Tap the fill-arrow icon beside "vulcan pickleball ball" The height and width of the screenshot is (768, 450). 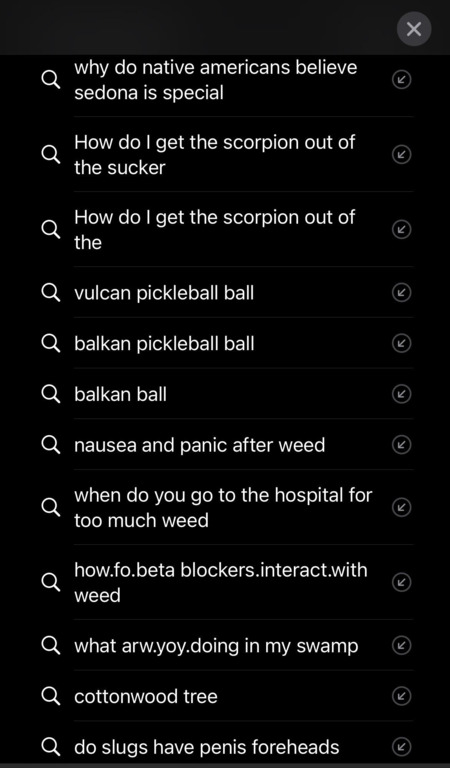[402, 292]
